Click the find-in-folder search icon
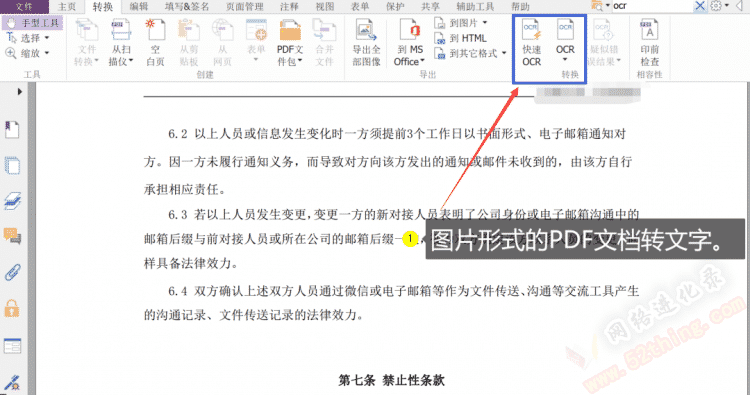Image resolution: width=750 pixels, height=395 pixels. coord(597,6)
